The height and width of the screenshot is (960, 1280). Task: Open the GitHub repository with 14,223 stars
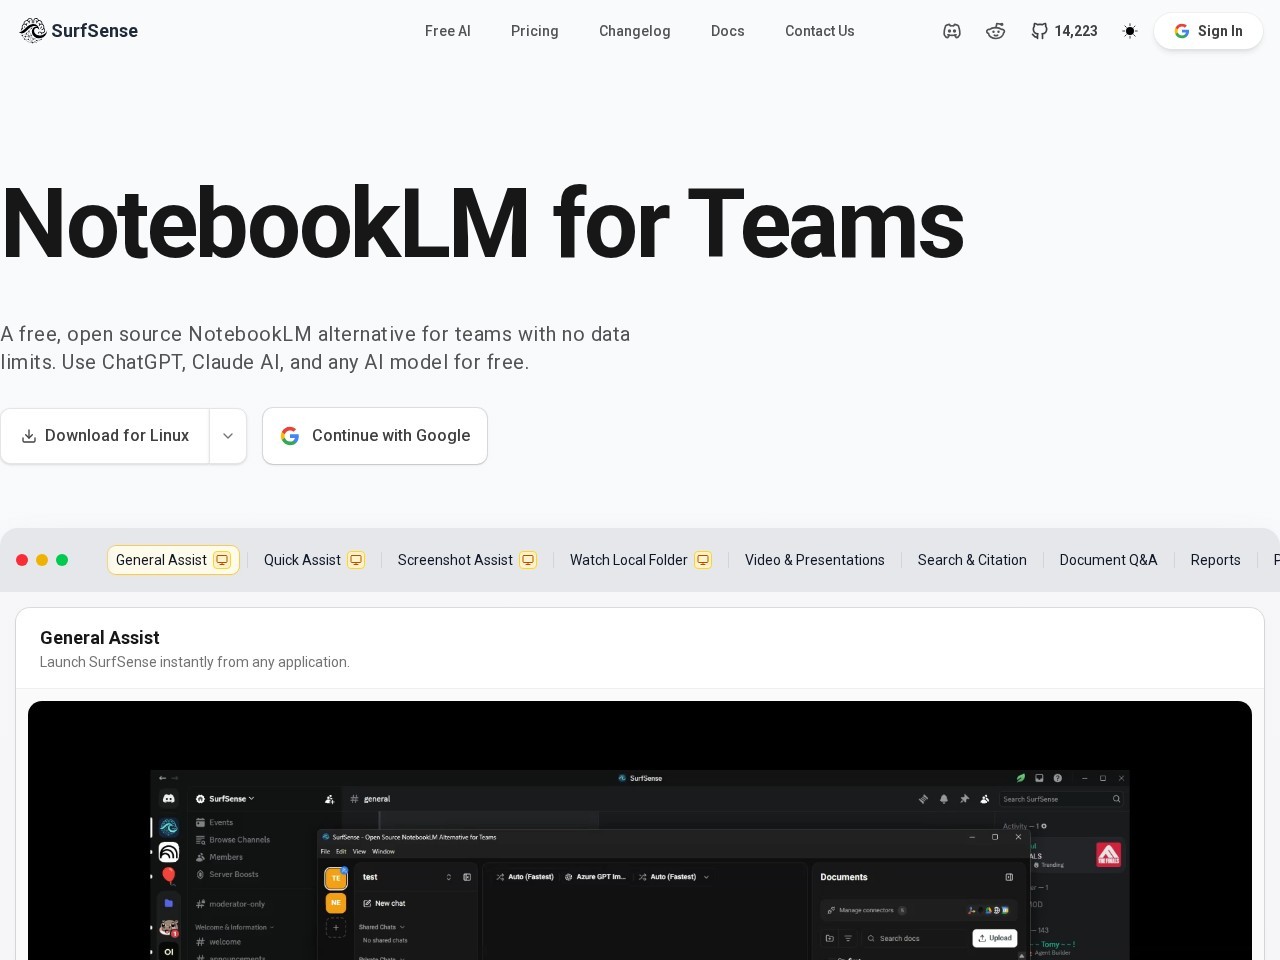click(1065, 31)
